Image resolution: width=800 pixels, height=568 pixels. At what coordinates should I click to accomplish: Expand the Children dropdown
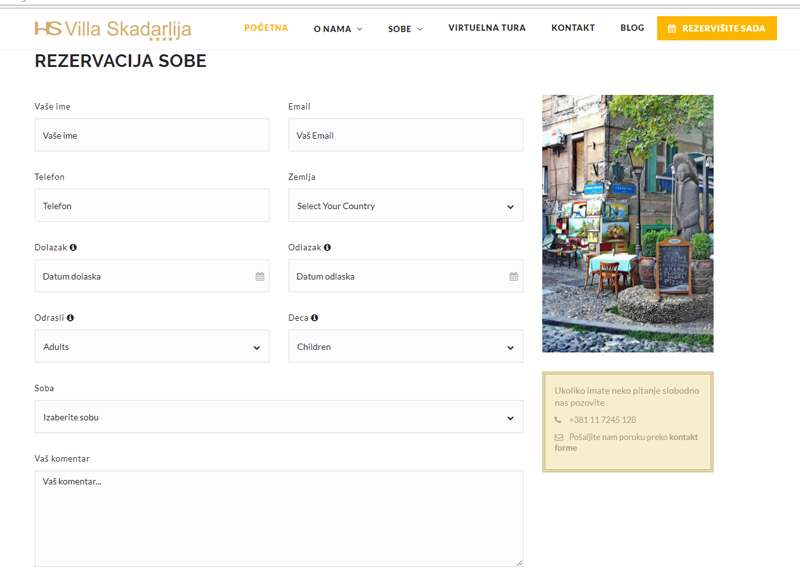(x=405, y=347)
